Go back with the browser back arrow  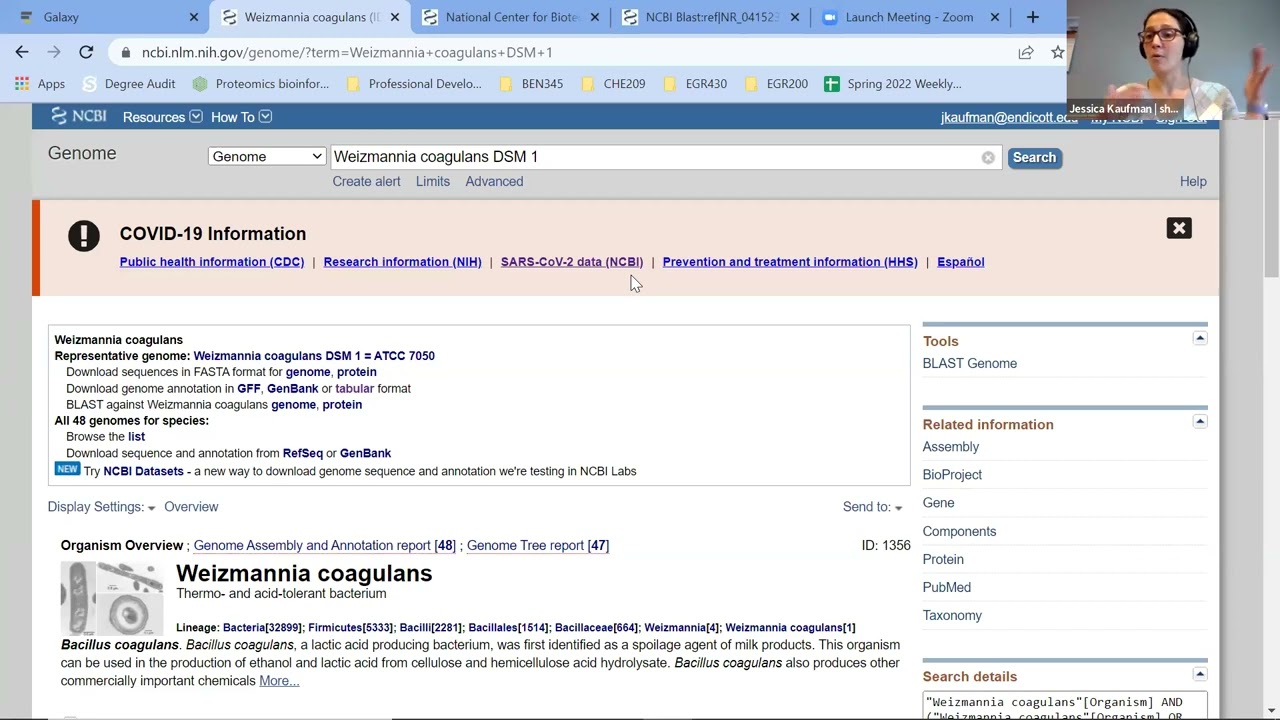click(22, 52)
